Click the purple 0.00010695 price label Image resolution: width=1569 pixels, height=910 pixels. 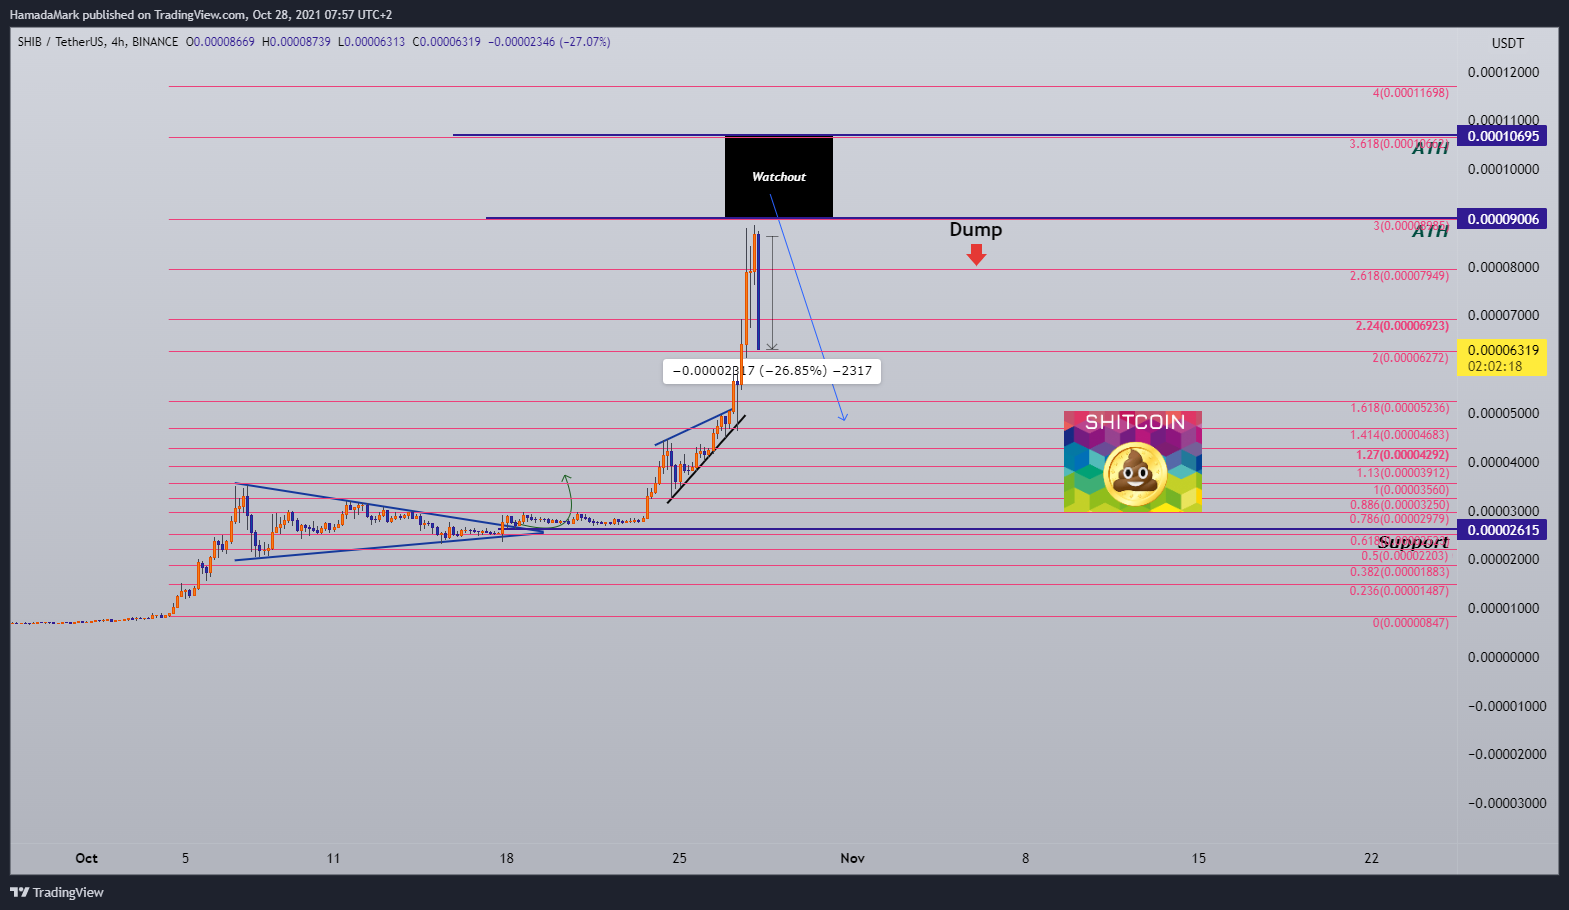[1503, 136]
